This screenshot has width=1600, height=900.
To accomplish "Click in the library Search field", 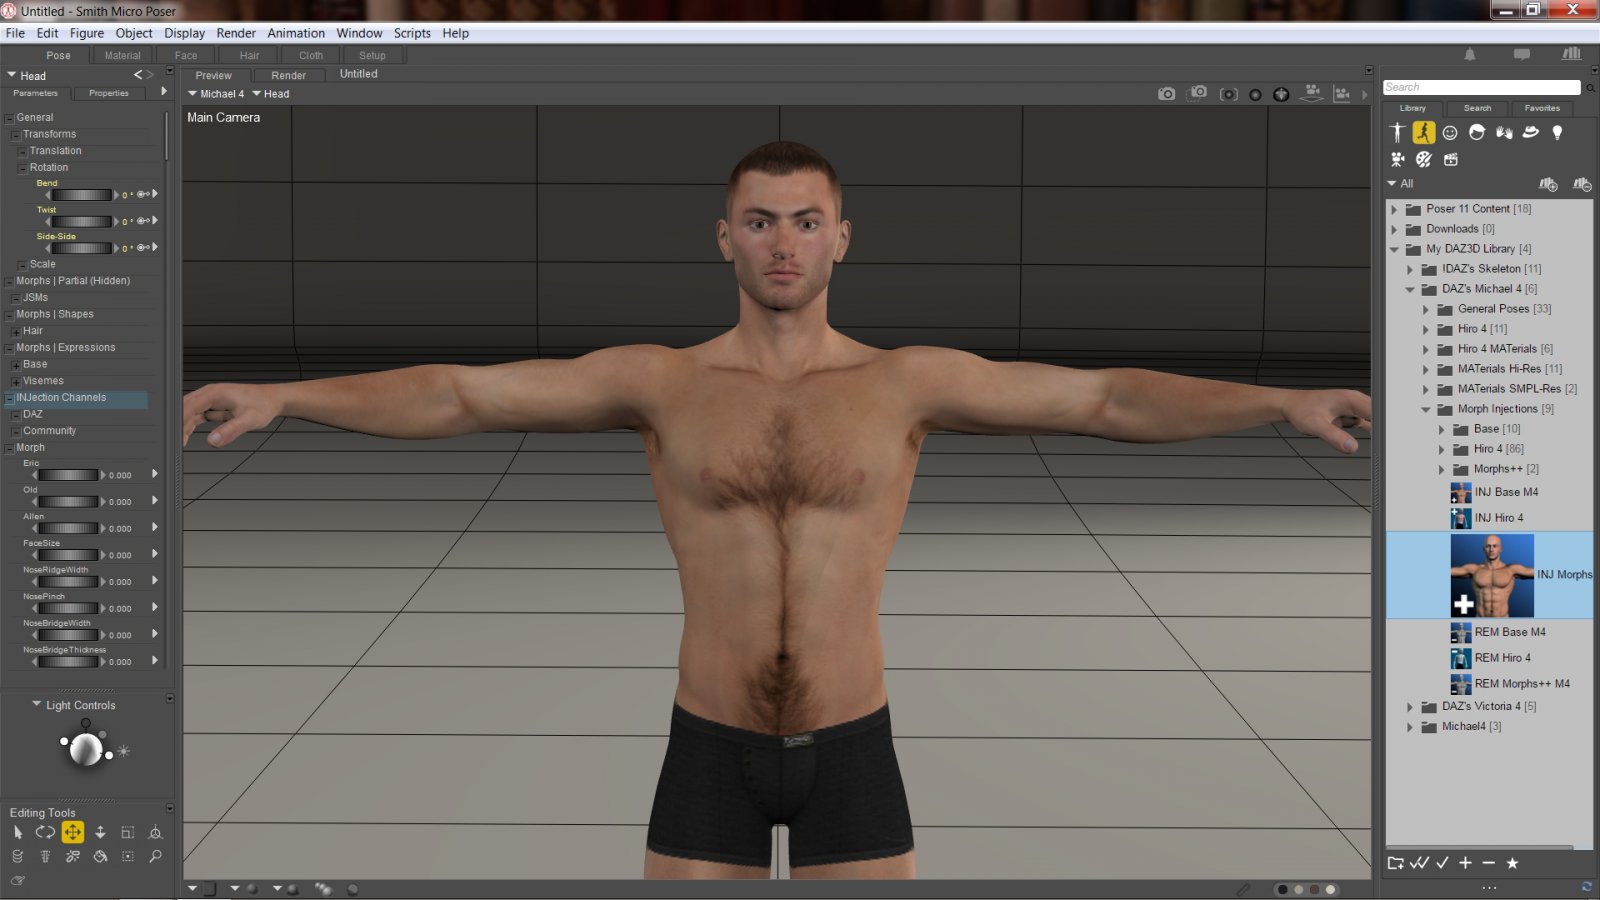I will (x=1478, y=87).
